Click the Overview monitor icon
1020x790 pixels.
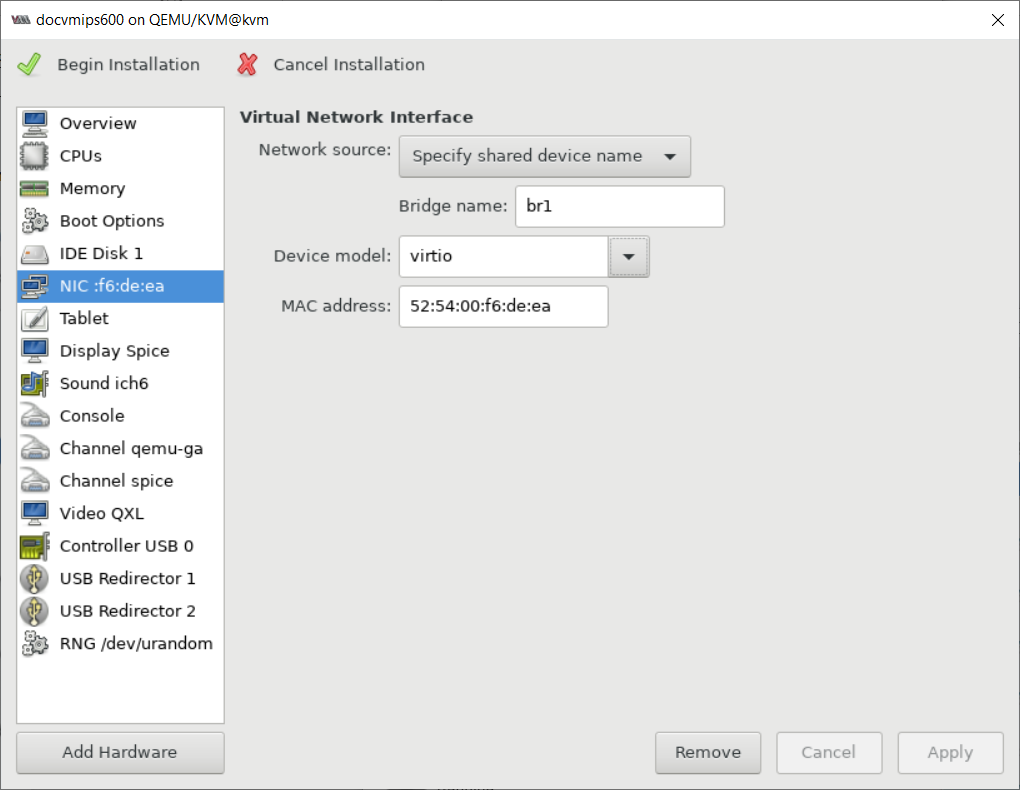34,123
